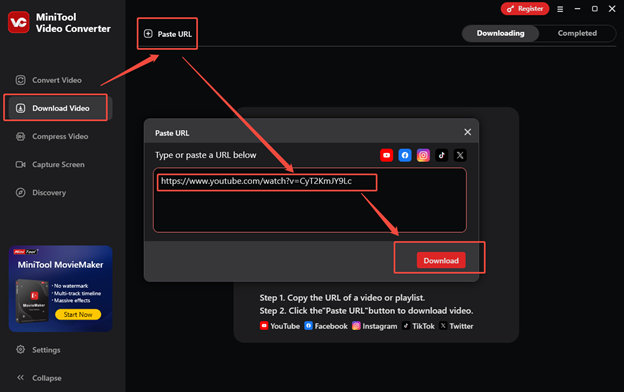Screen dimensions: 624x392
Task: Click the Paste URL plus icon
Action: [148, 34]
